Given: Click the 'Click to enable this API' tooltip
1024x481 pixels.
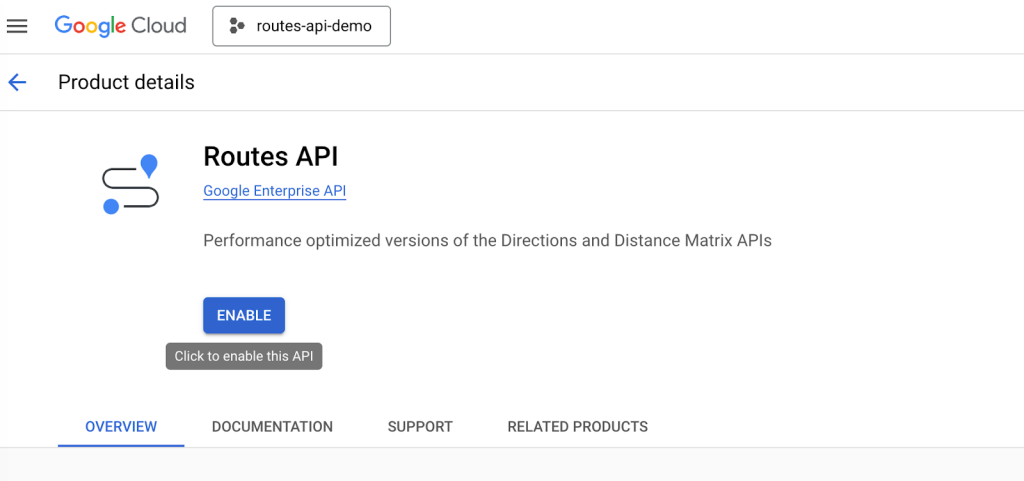Looking at the screenshot, I should 244,356.
